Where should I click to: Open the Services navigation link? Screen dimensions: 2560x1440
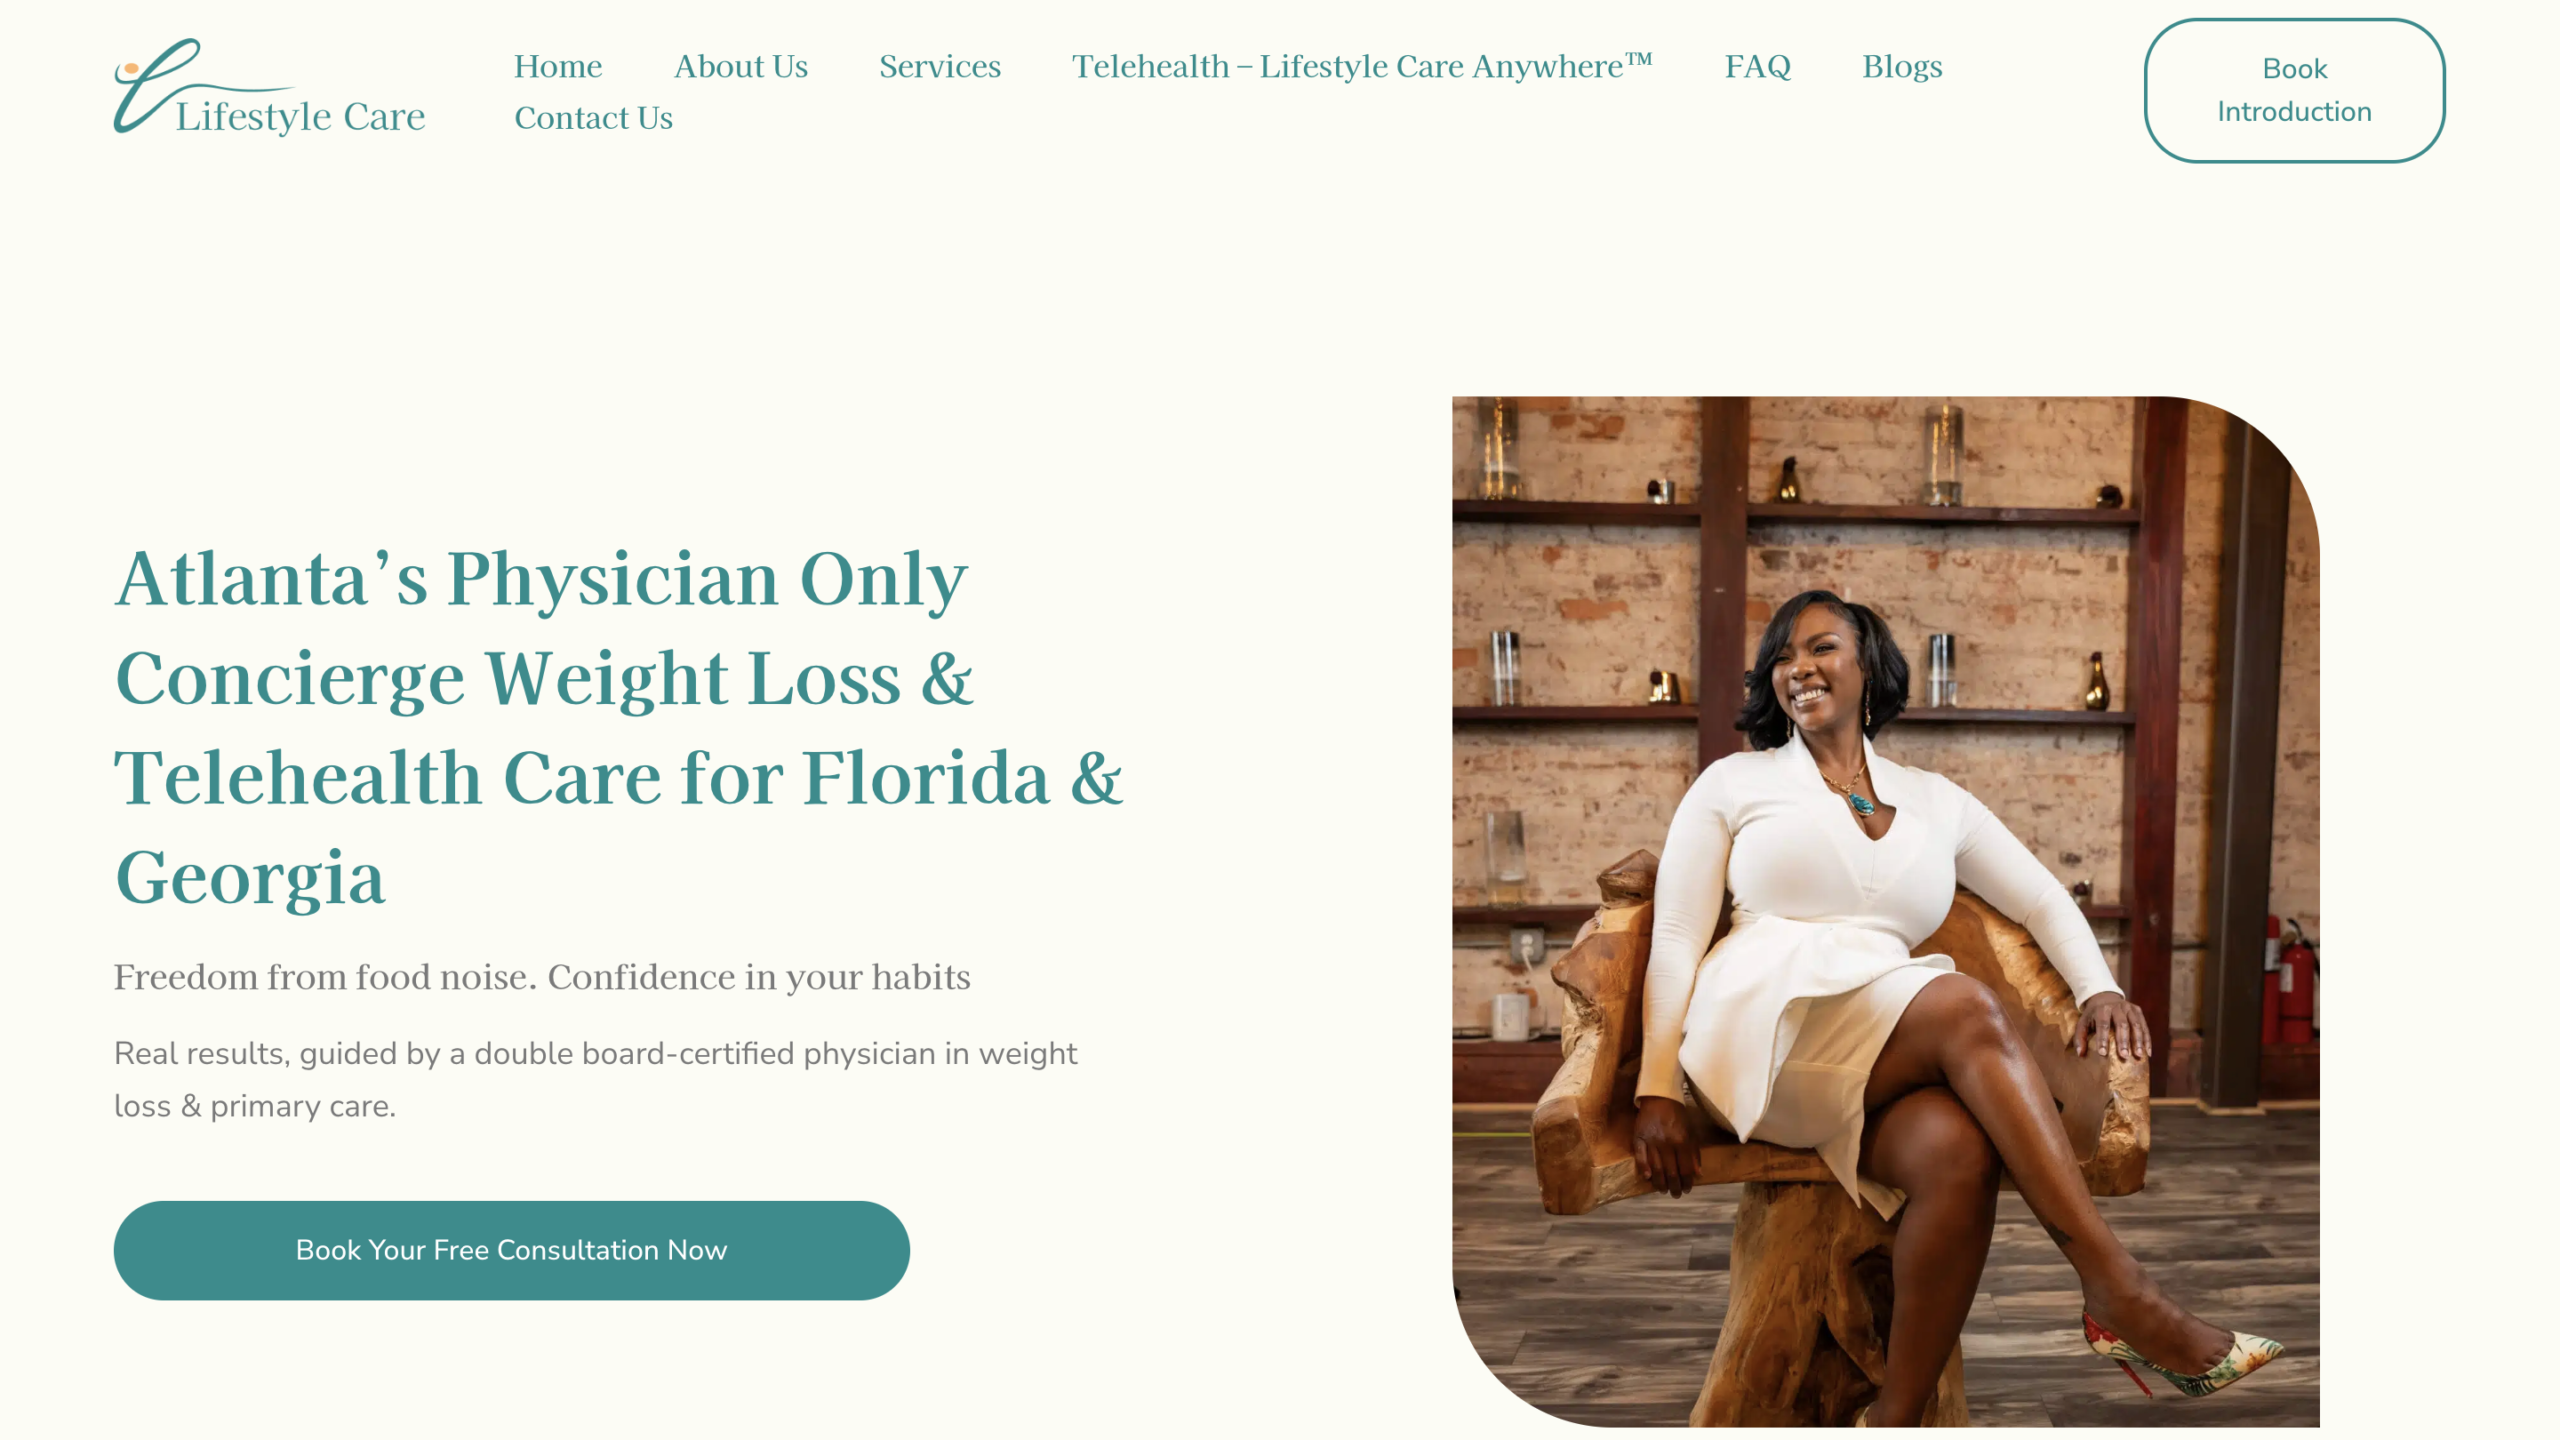pyautogui.click(x=940, y=66)
